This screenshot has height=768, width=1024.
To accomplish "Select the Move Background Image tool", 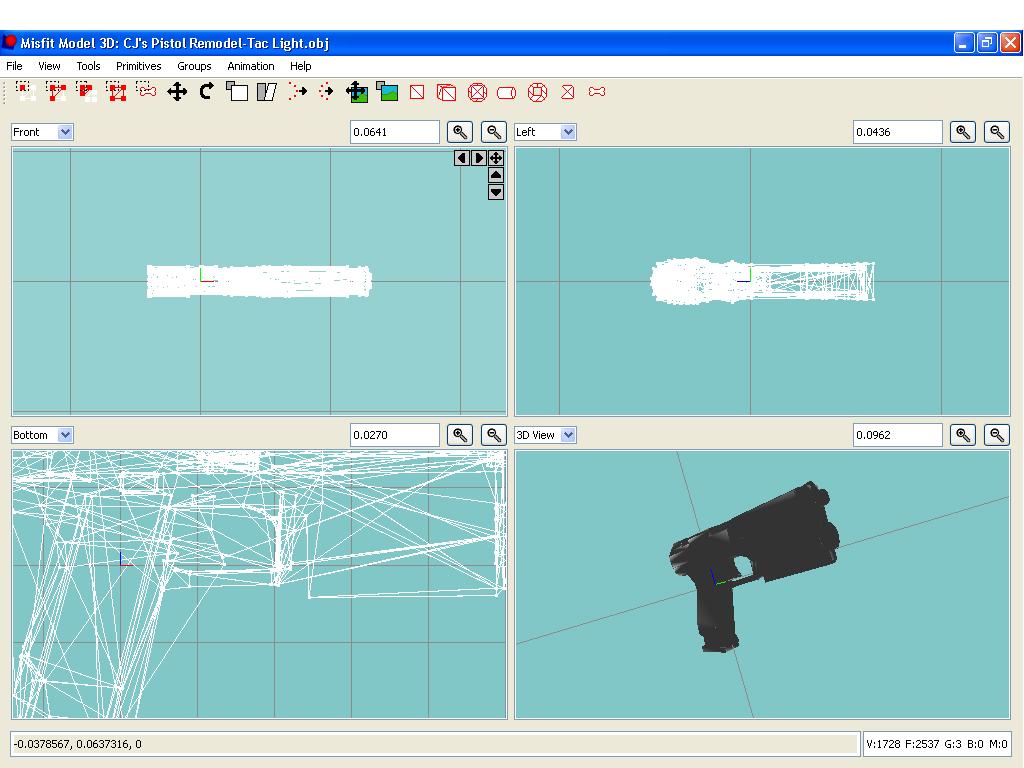I will (357, 92).
